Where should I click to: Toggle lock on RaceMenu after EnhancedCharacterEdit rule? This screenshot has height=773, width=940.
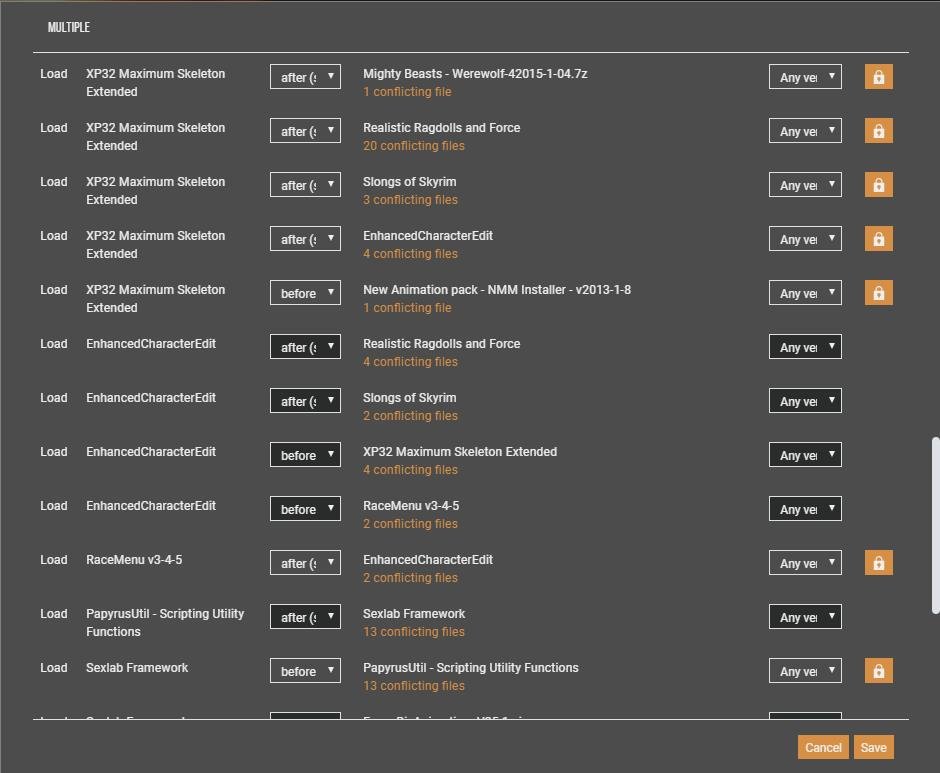point(878,563)
